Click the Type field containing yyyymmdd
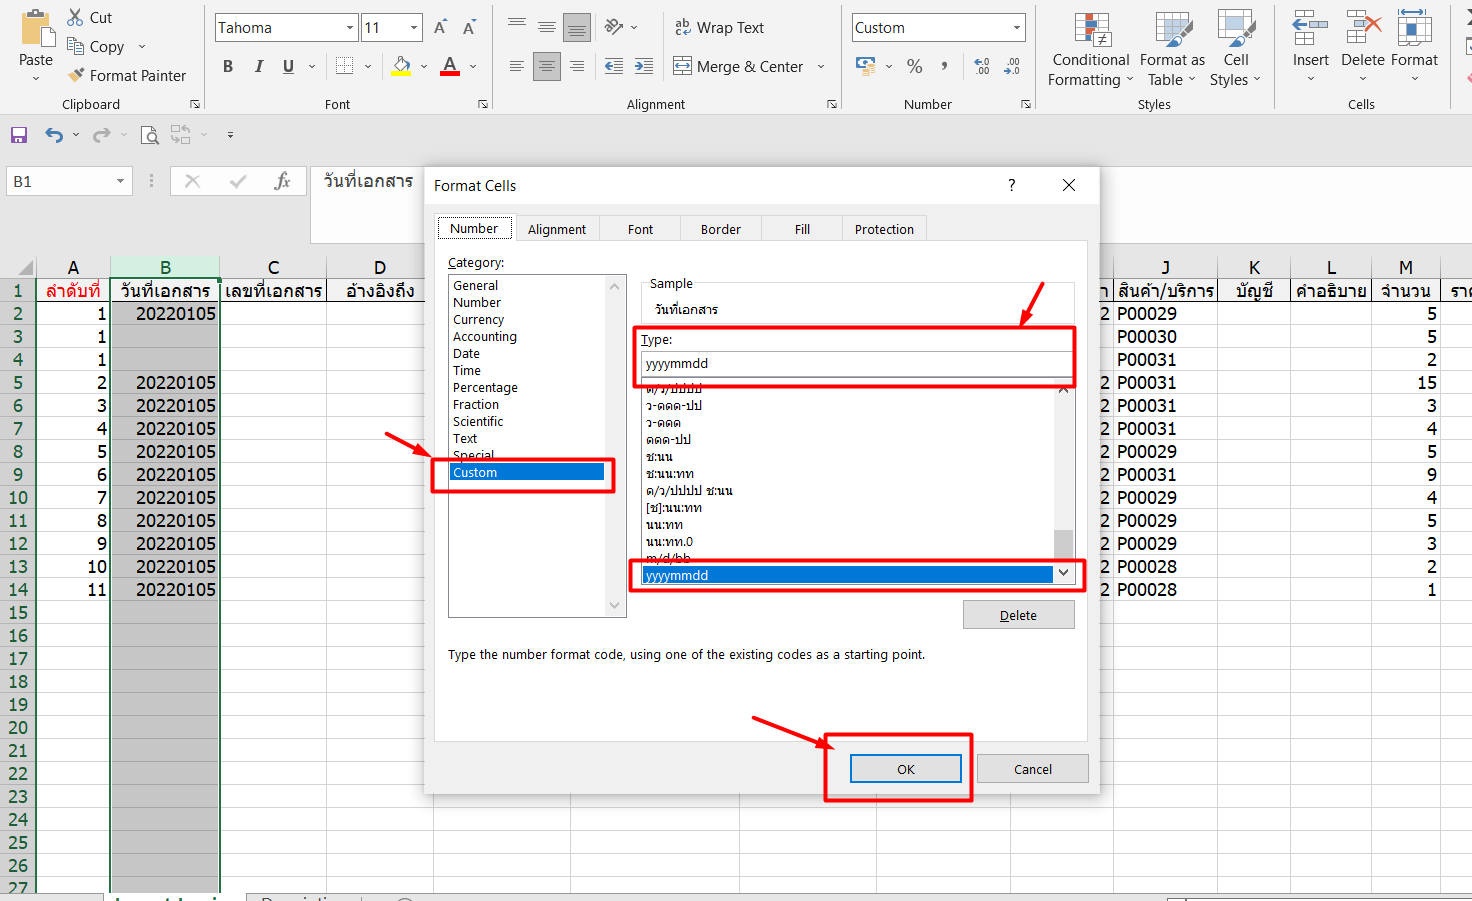This screenshot has width=1472, height=901. [857, 364]
